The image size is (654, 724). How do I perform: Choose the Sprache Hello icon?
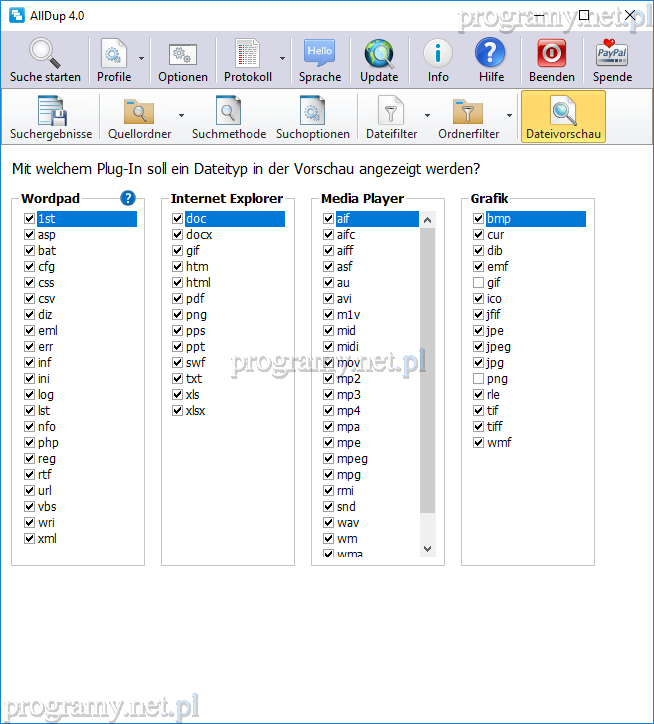click(x=320, y=53)
